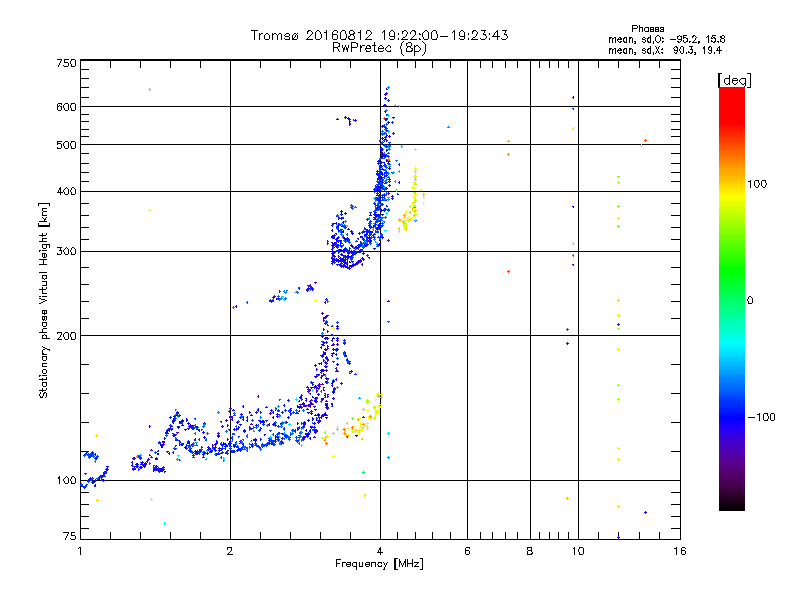Click y-axis tick label '750'
Viewport: 800px width, 600px height.
[66, 63]
